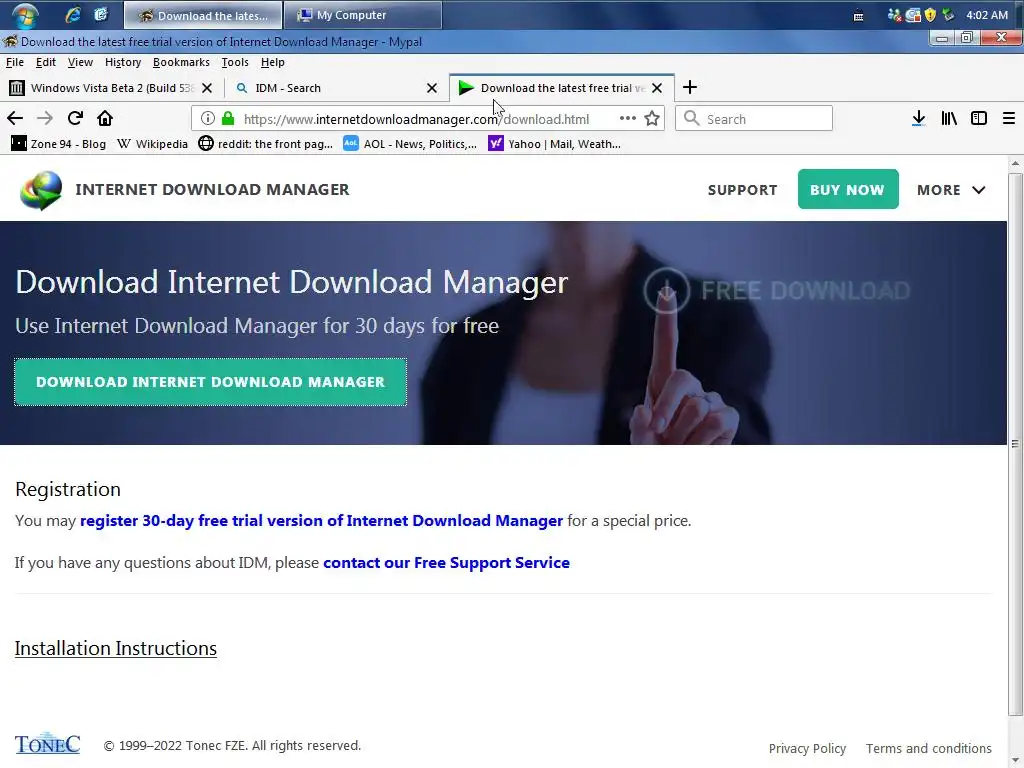
Task: Open the Downloads arrow panel
Action: (918, 118)
